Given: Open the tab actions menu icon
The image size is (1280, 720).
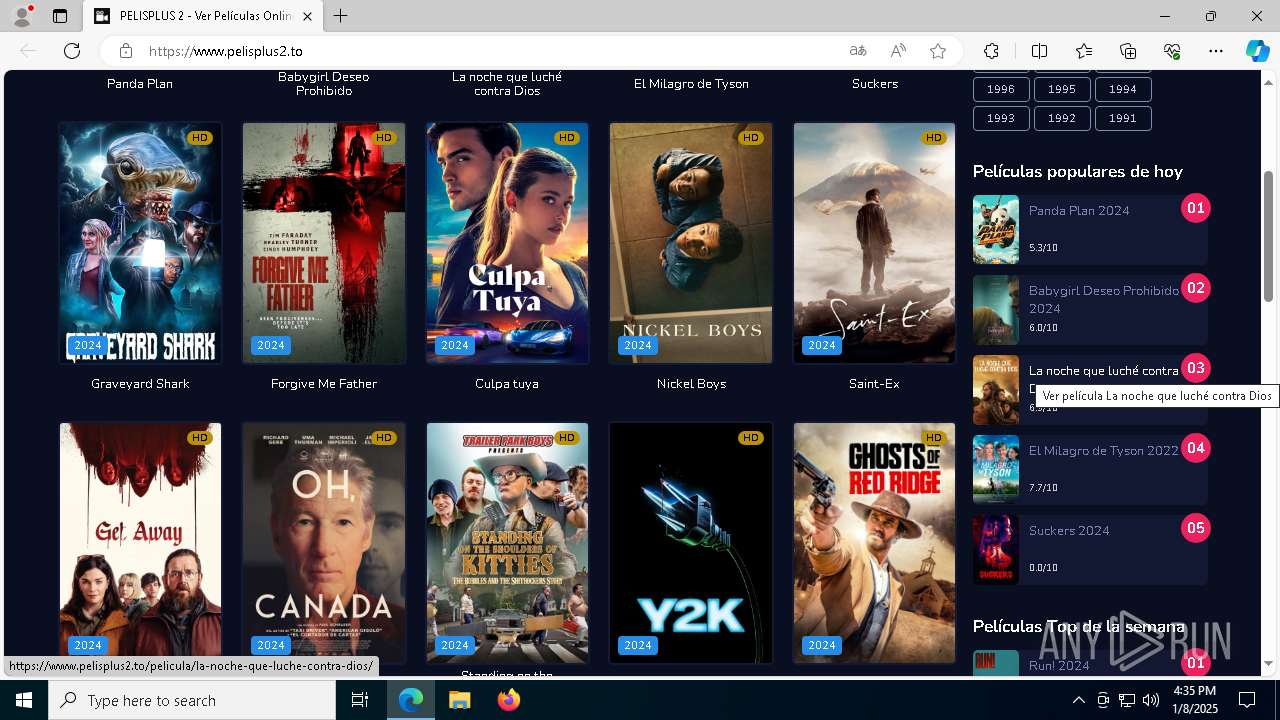Looking at the screenshot, I should click(x=60, y=16).
